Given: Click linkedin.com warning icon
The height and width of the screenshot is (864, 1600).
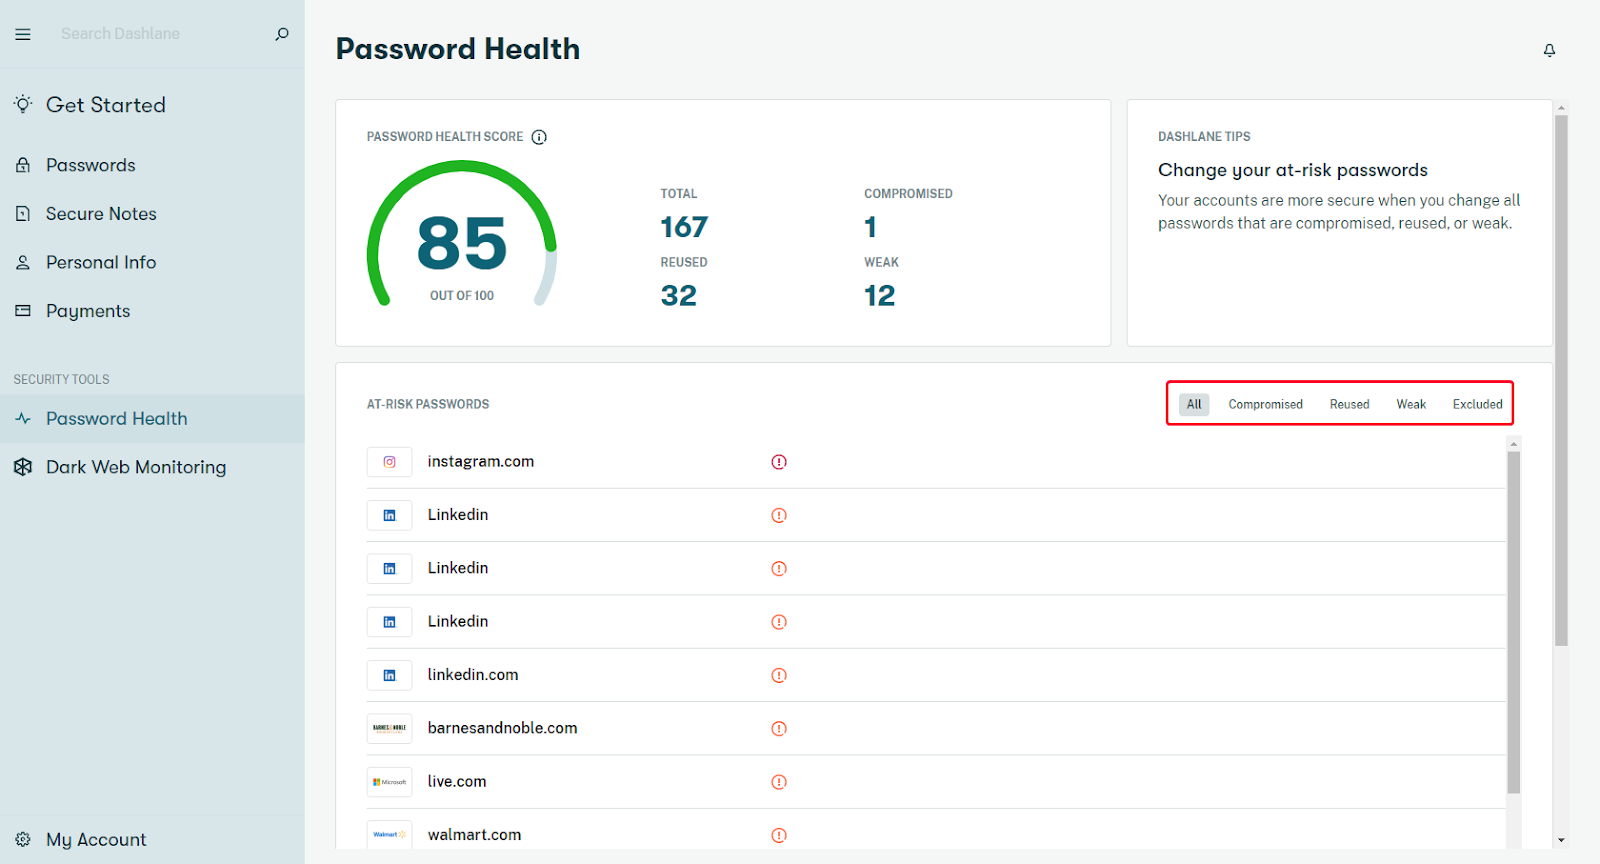Looking at the screenshot, I should pos(779,675).
